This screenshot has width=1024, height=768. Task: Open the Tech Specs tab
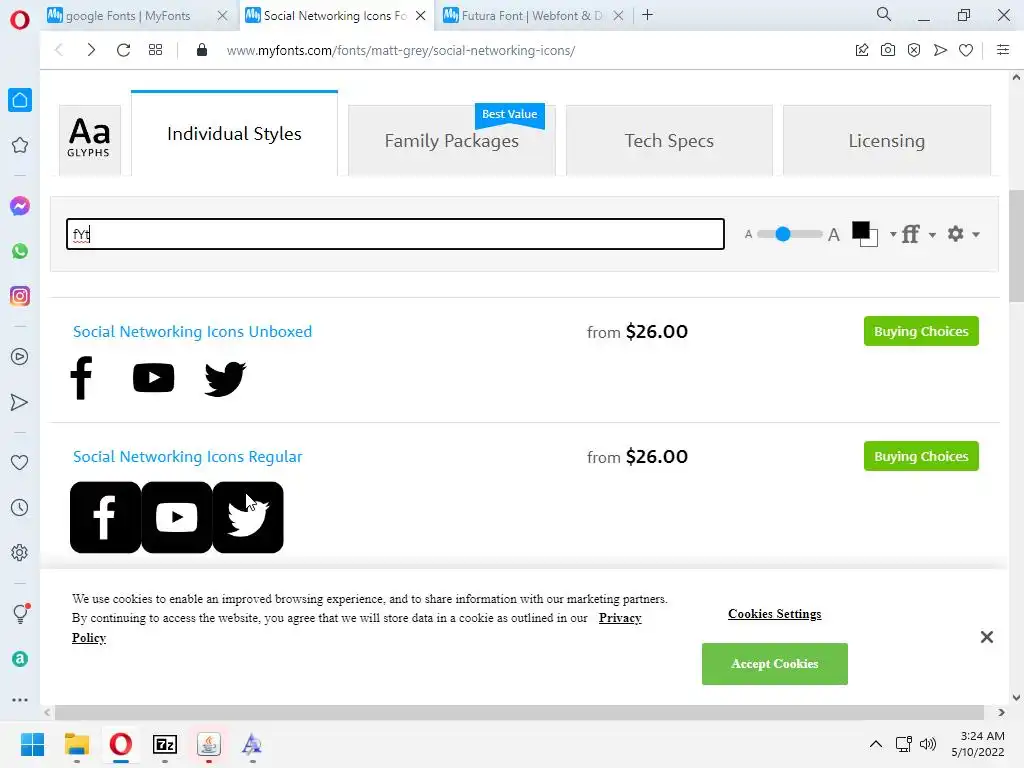(669, 140)
